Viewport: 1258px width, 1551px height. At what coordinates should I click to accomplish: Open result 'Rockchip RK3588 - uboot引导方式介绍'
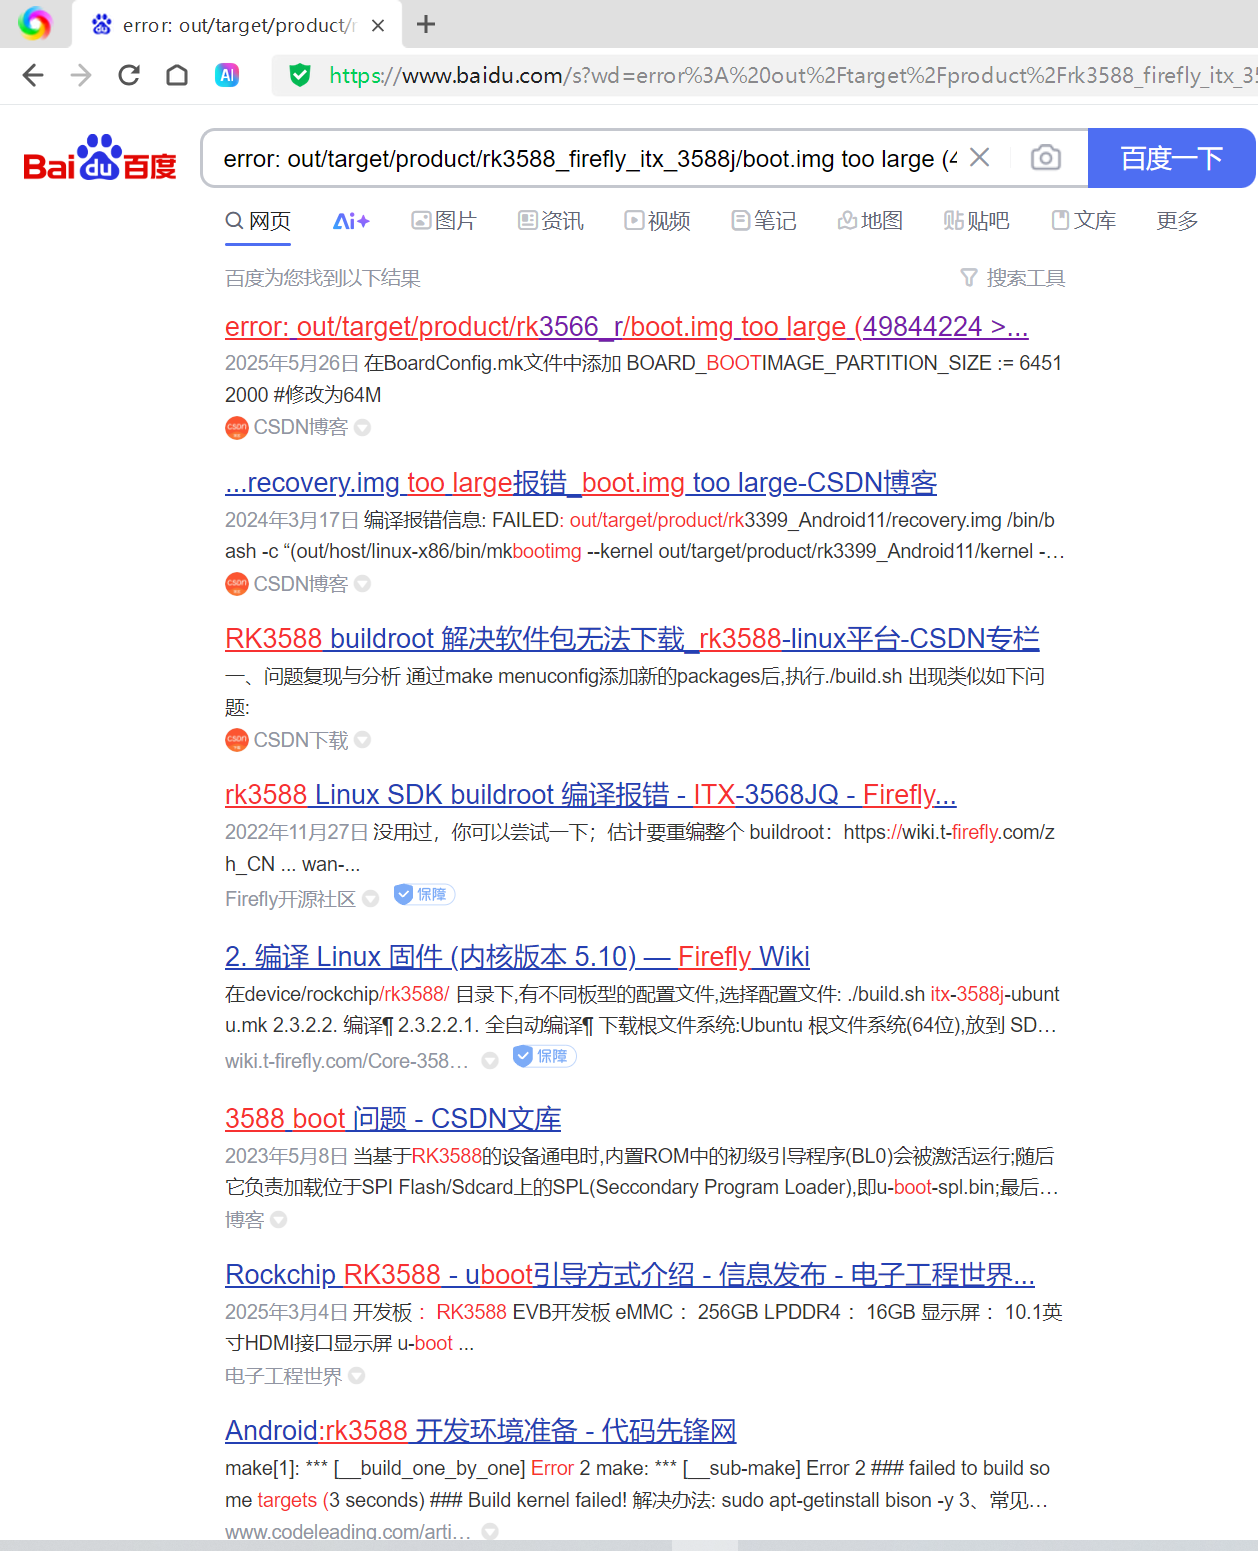pos(630,1274)
